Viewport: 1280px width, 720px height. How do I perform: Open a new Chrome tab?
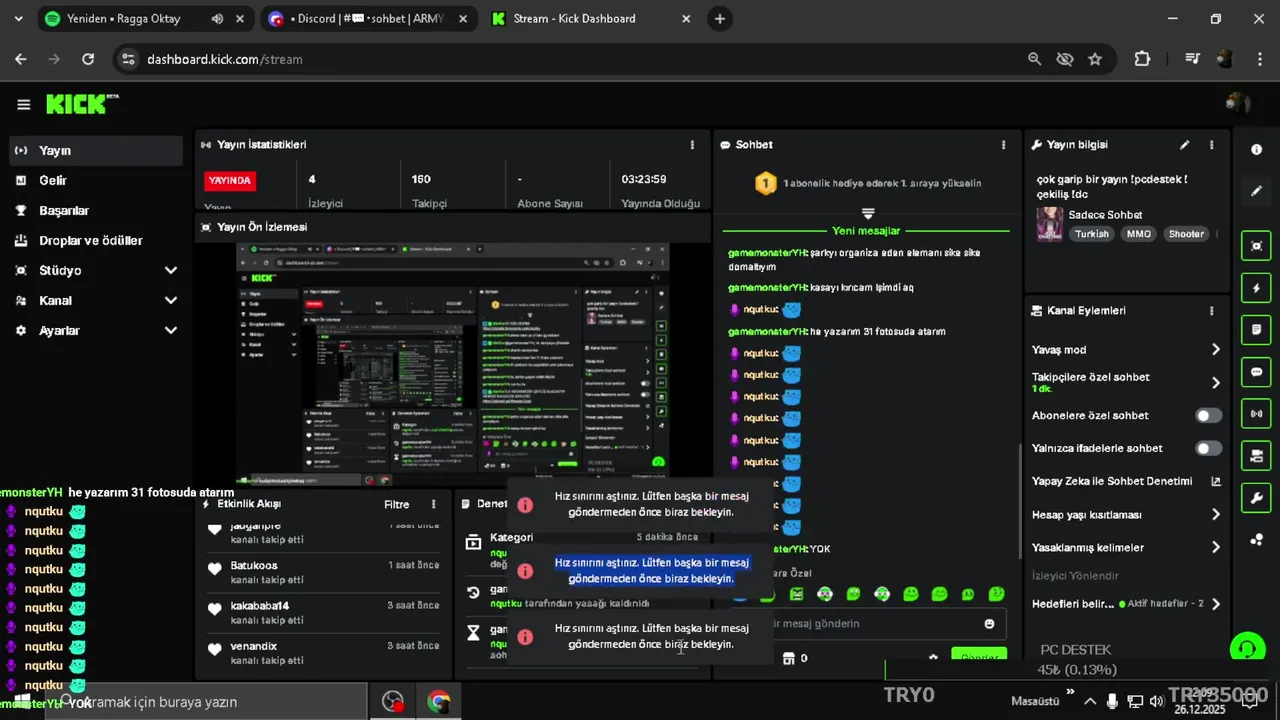[720, 19]
